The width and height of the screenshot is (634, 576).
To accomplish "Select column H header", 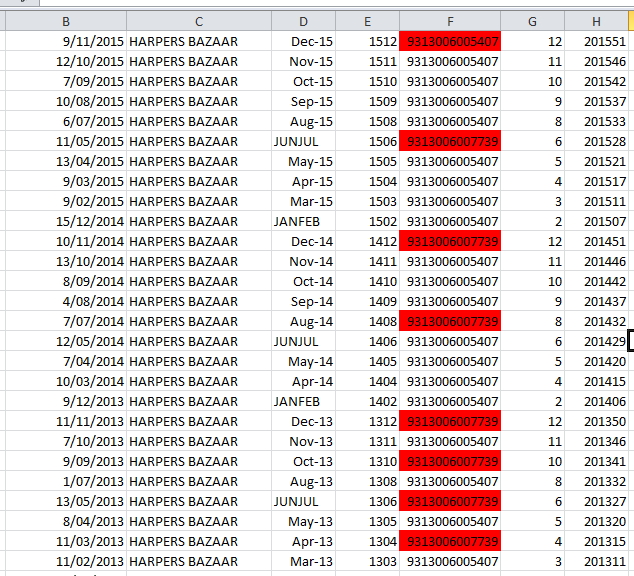I will coord(596,21).
